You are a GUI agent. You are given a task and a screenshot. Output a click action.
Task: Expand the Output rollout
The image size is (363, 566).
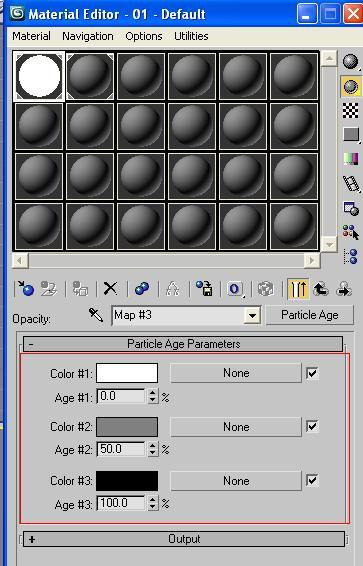(184, 539)
